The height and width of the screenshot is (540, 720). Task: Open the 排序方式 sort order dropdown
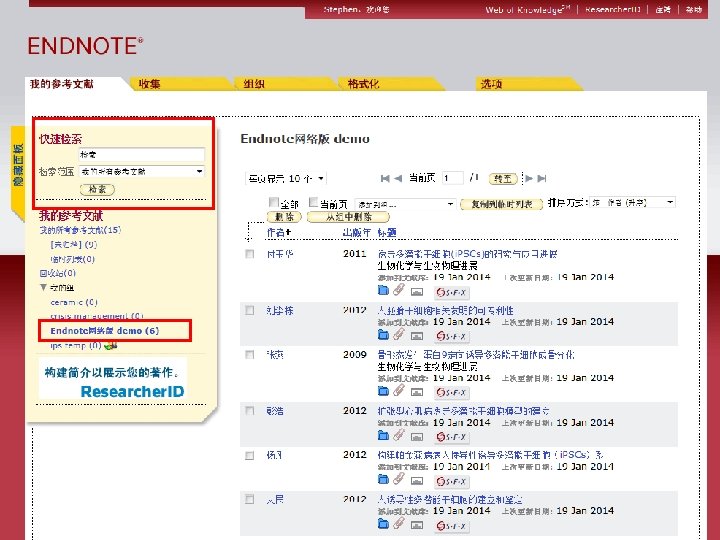click(632, 202)
